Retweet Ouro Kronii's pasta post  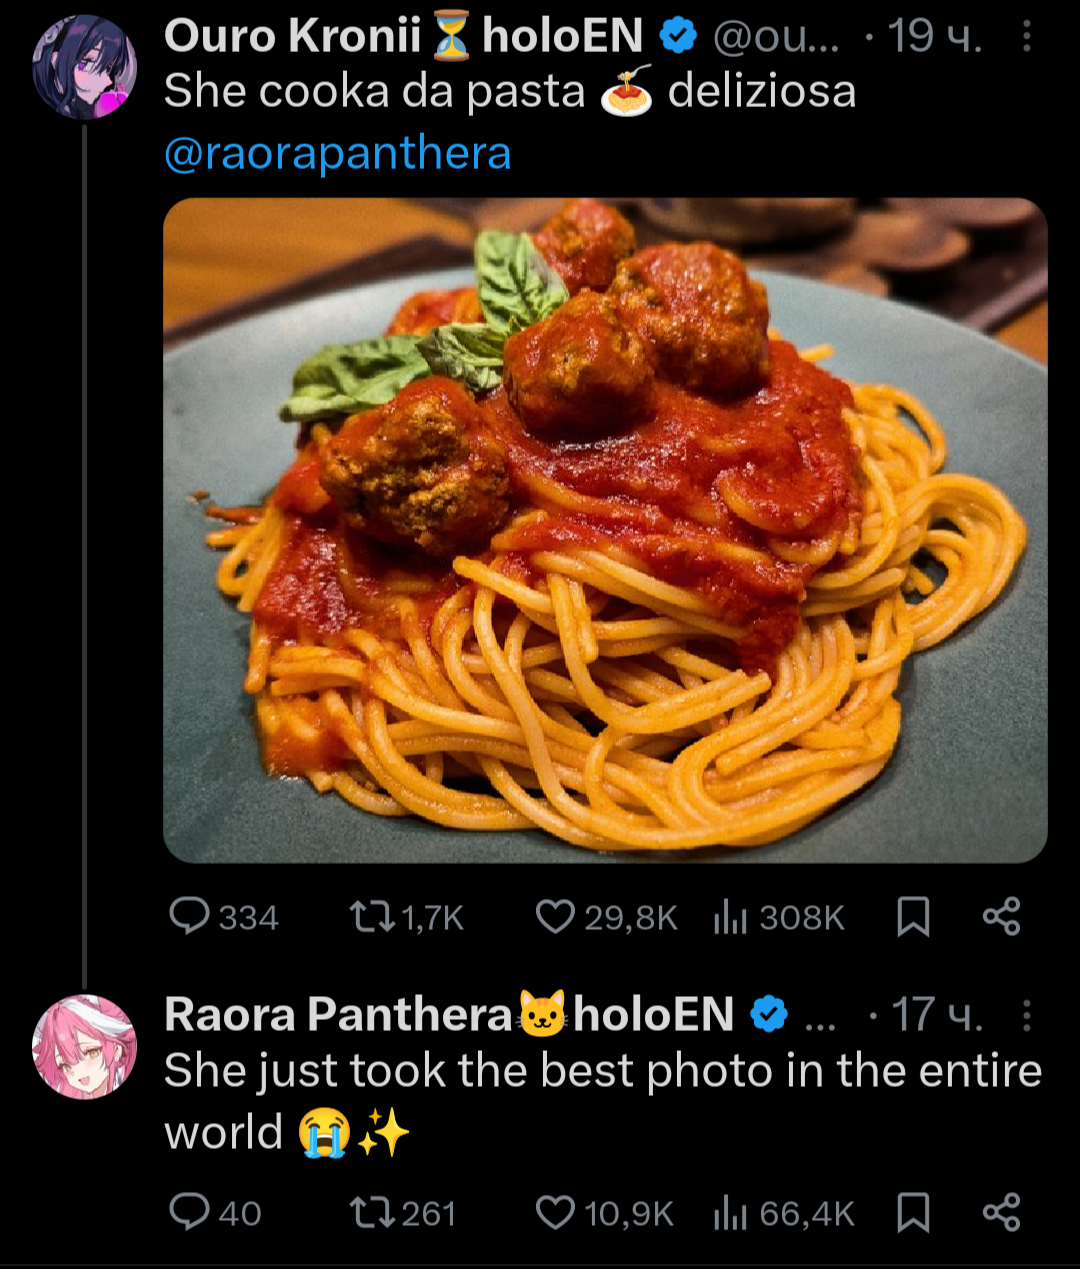(372, 916)
